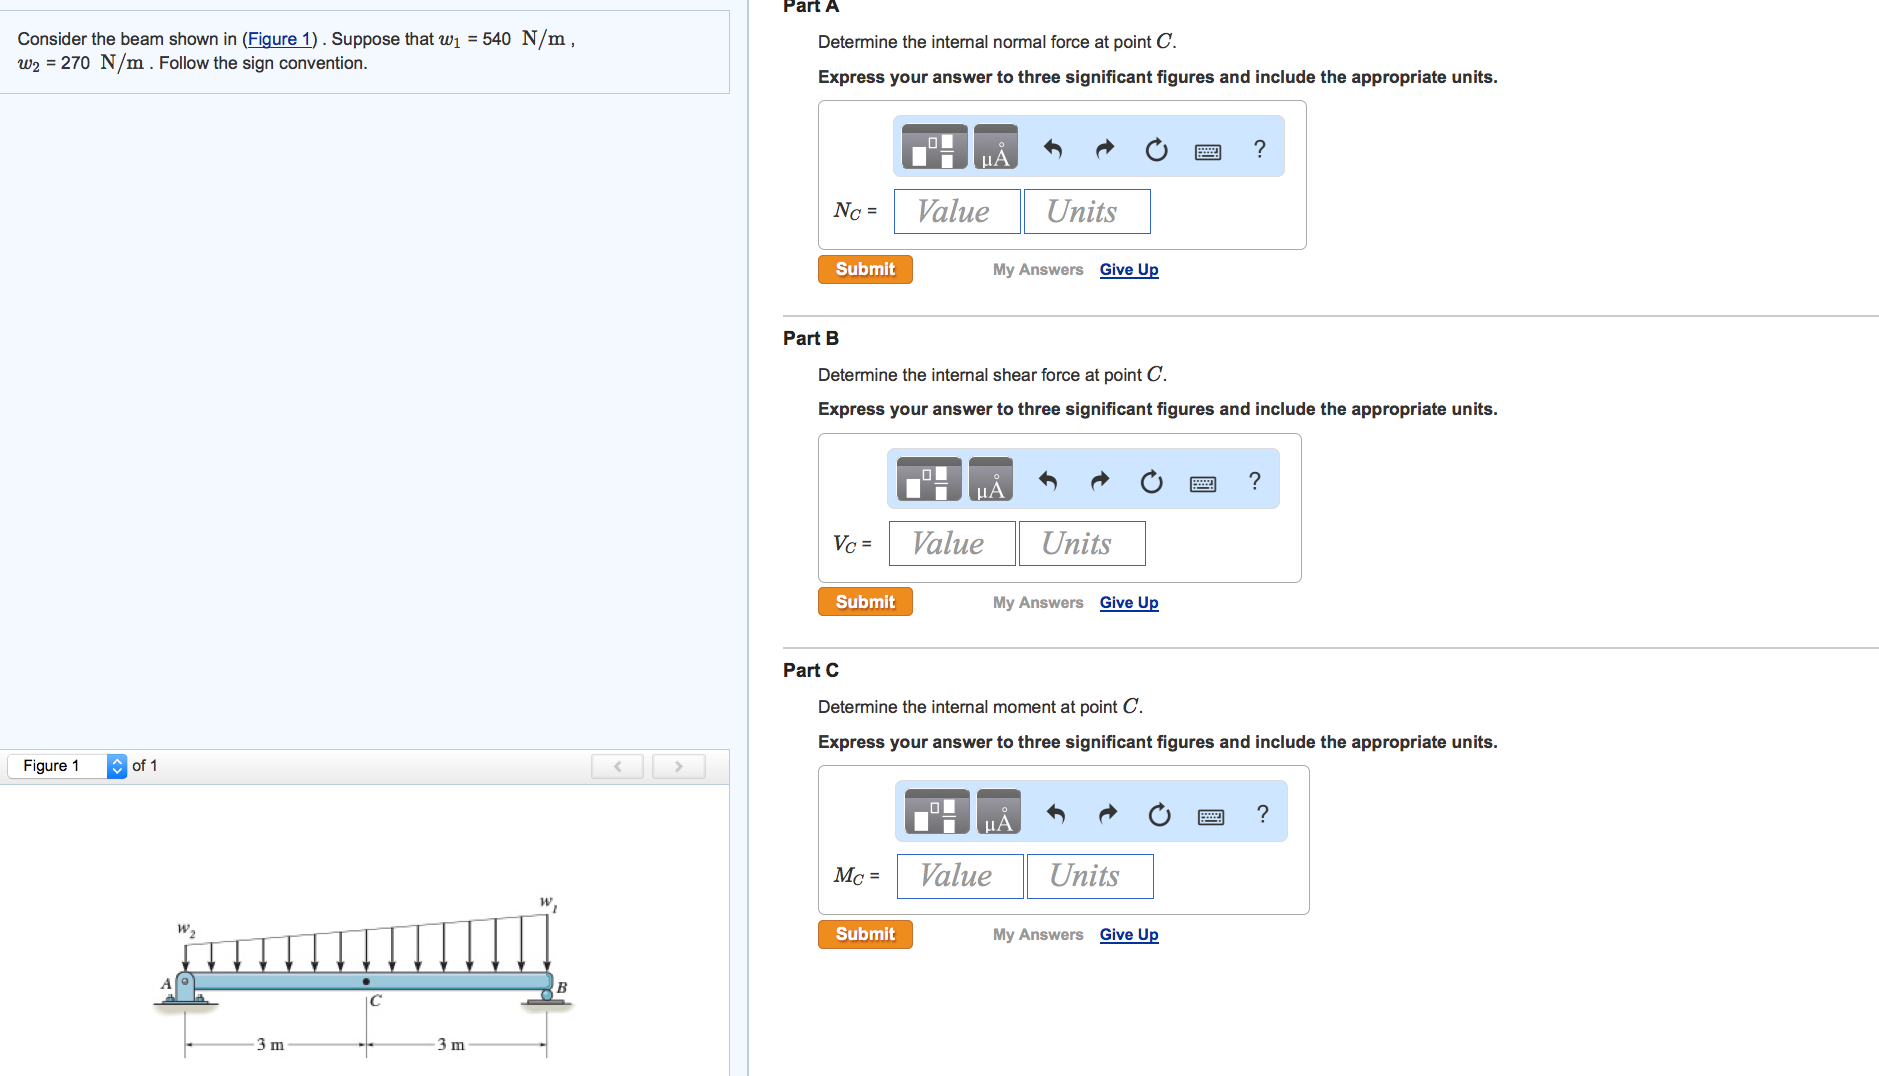Viewport: 1879px width, 1076px height.
Task: Undo in Part A answer toolbar
Action: [1053, 149]
